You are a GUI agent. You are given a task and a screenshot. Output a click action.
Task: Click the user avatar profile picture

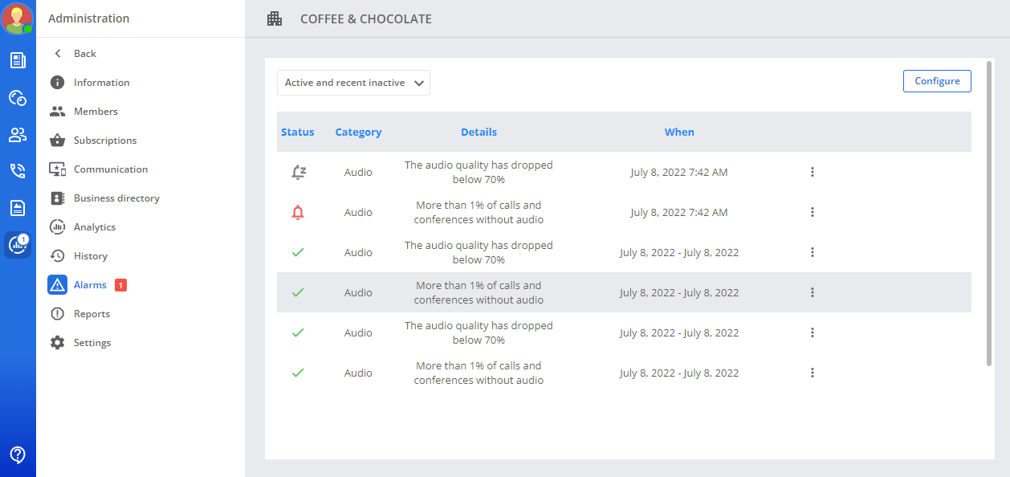tap(18, 19)
